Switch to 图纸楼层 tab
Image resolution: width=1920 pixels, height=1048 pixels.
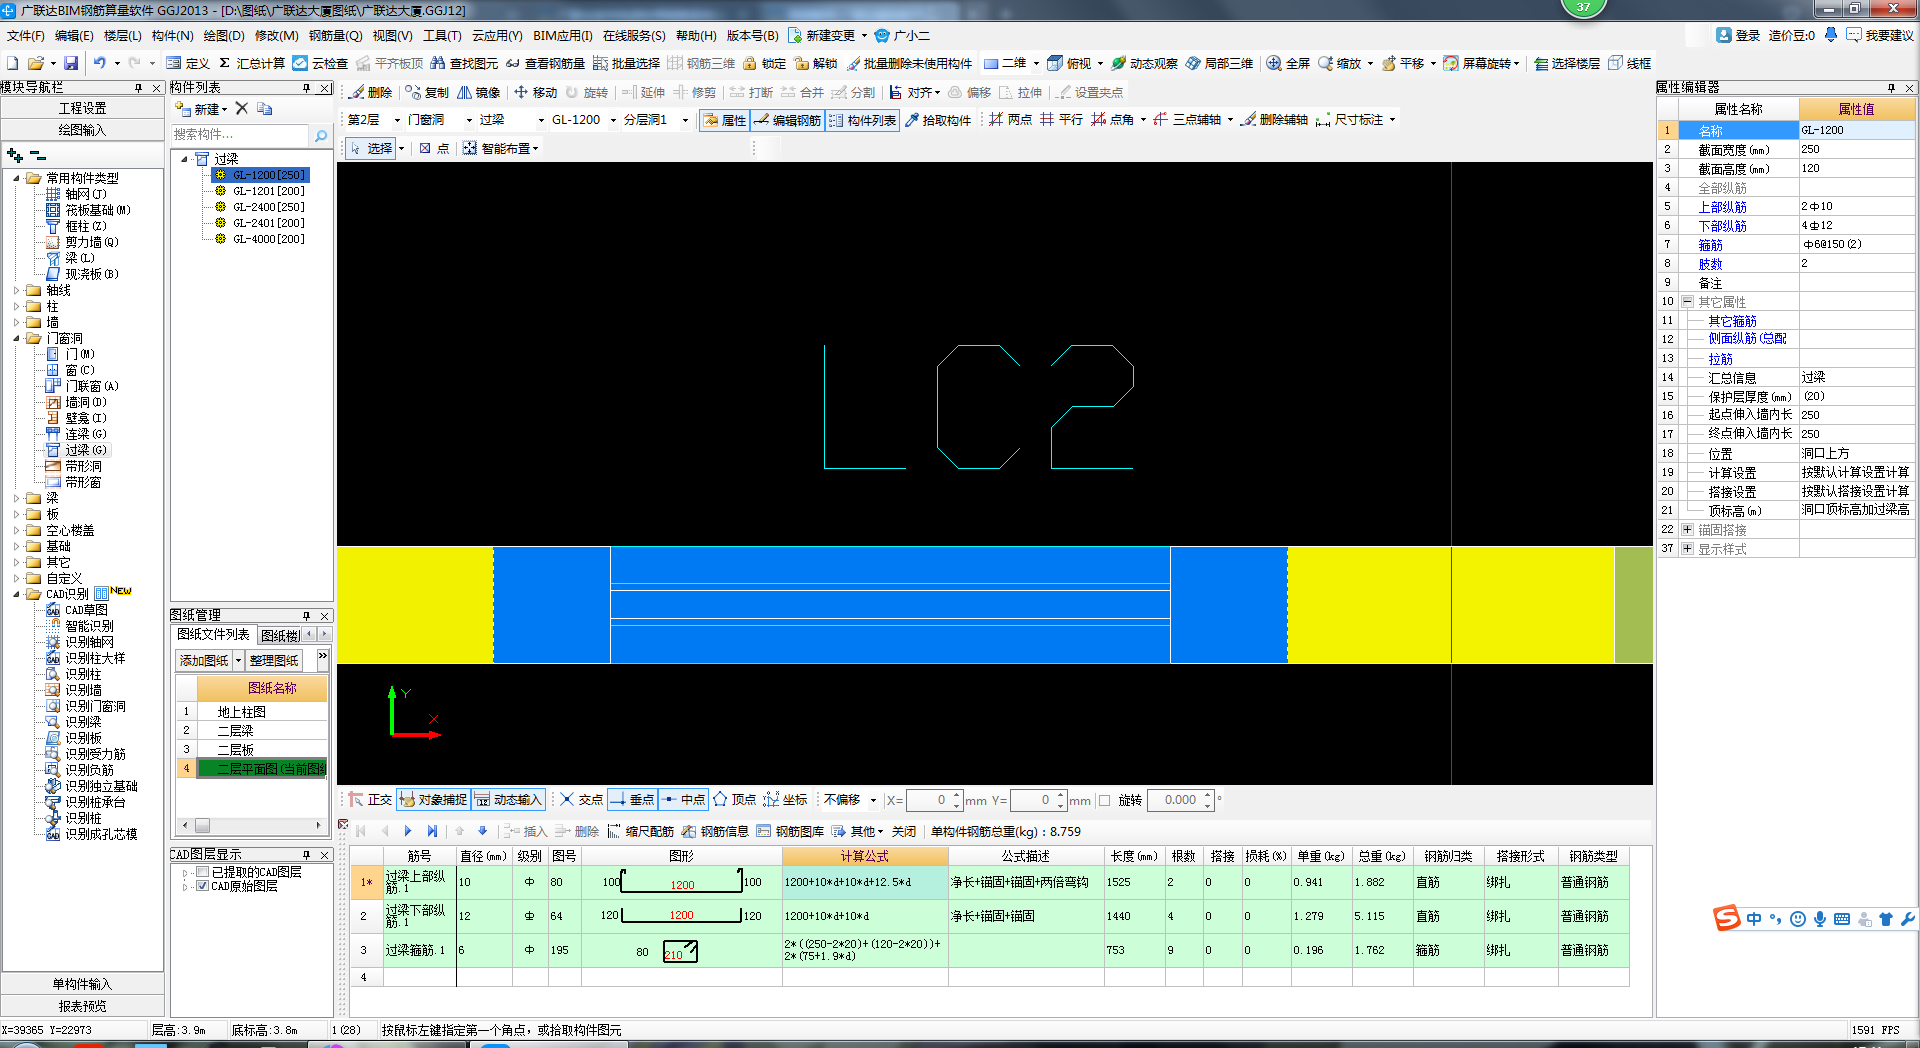280,635
